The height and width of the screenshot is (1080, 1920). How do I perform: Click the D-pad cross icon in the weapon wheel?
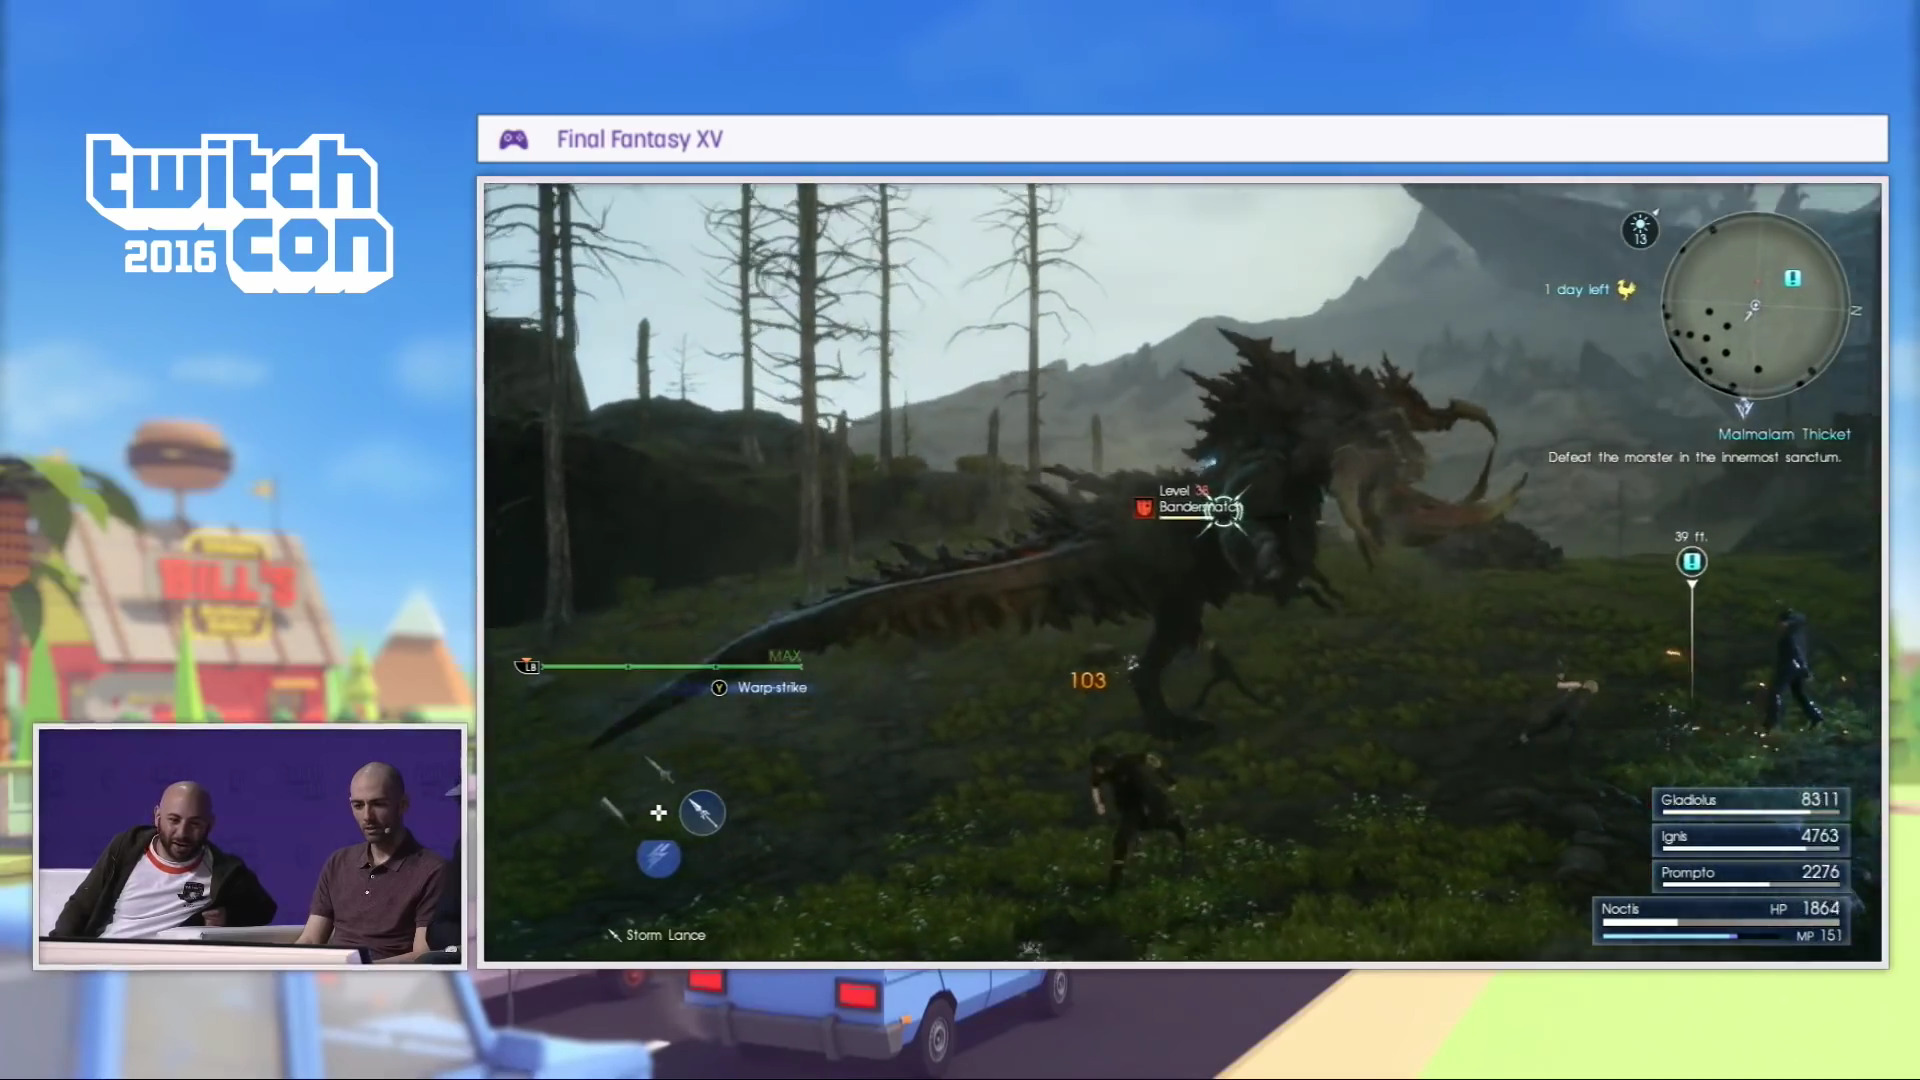click(x=658, y=813)
